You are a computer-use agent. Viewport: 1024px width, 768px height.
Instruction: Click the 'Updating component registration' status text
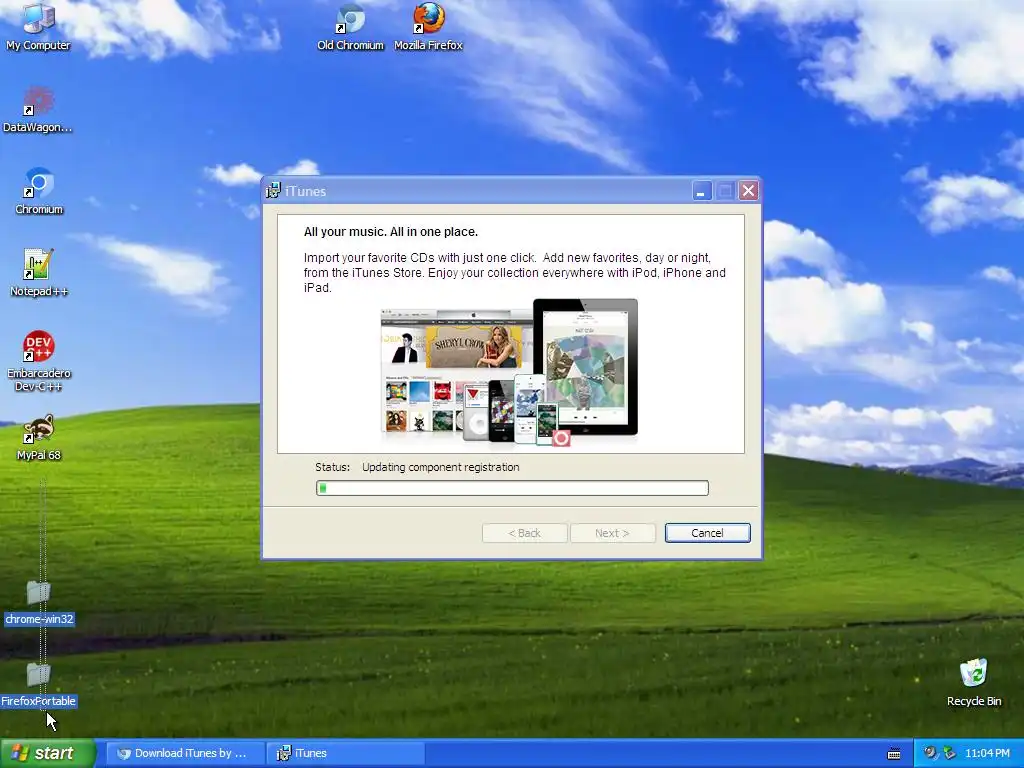point(441,467)
